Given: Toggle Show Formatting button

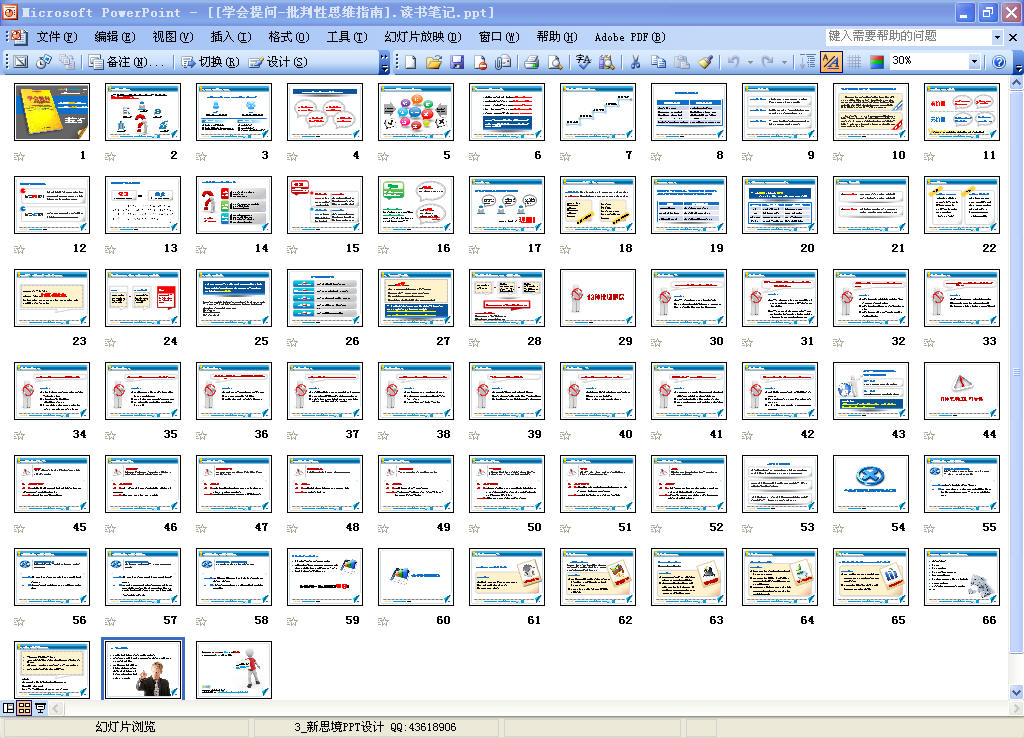Looking at the screenshot, I should coord(831,61).
